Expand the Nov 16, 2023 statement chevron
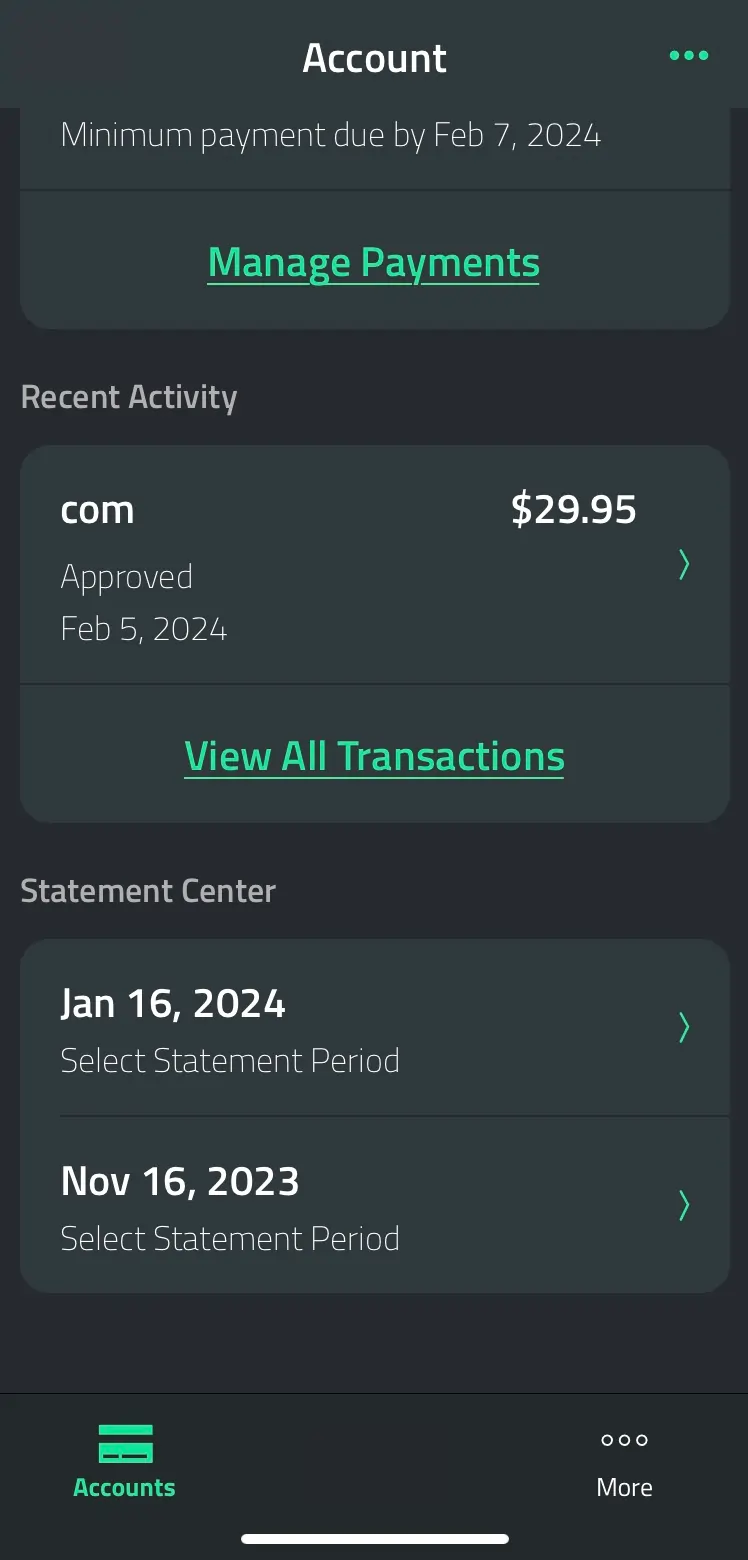The image size is (748, 1560). pos(684,1205)
